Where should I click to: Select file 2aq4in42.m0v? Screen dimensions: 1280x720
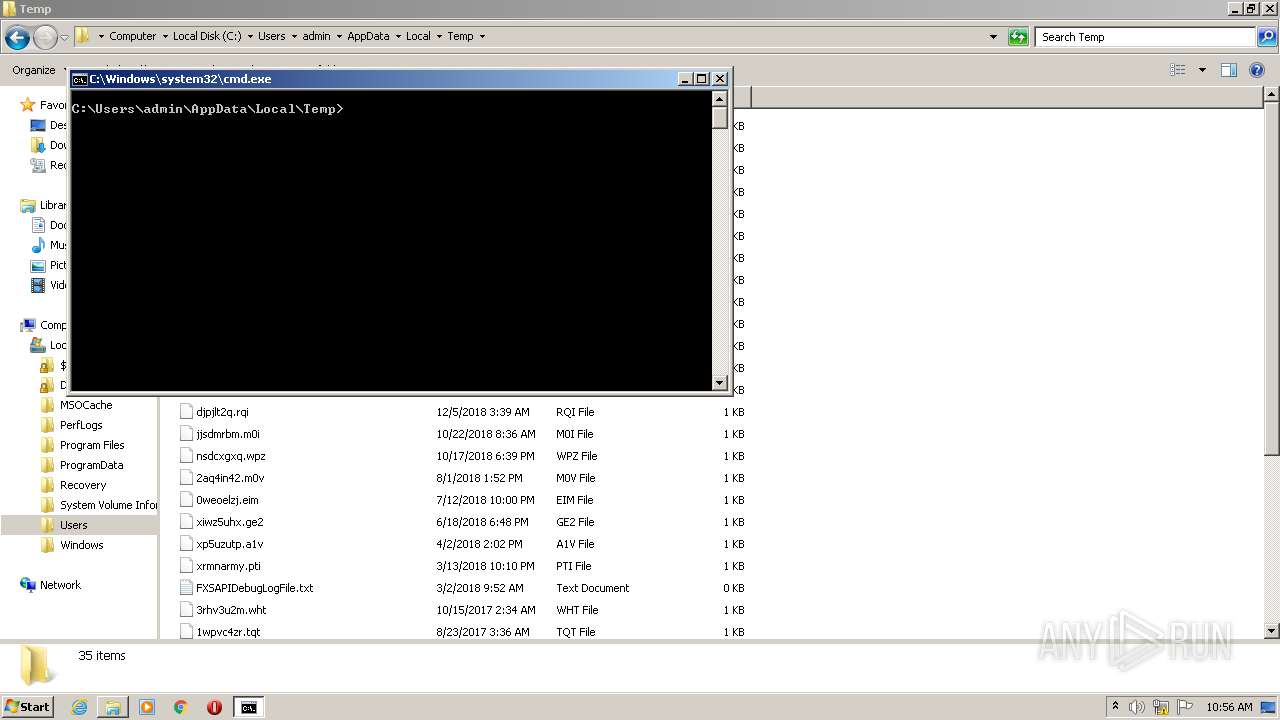coord(230,478)
